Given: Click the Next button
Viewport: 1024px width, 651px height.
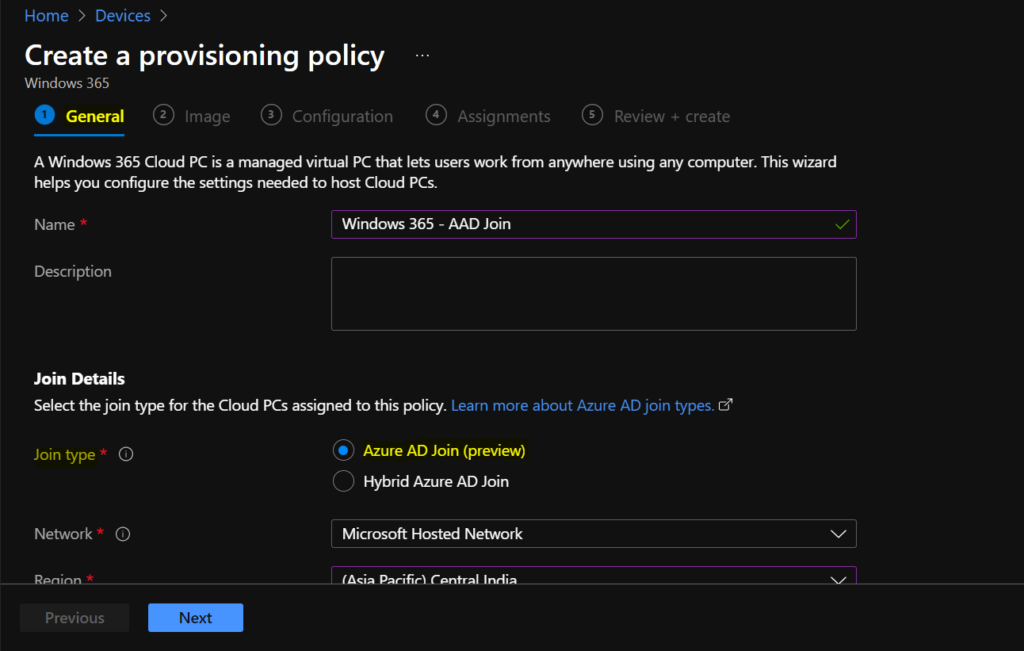Looking at the screenshot, I should [x=195, y=618].
